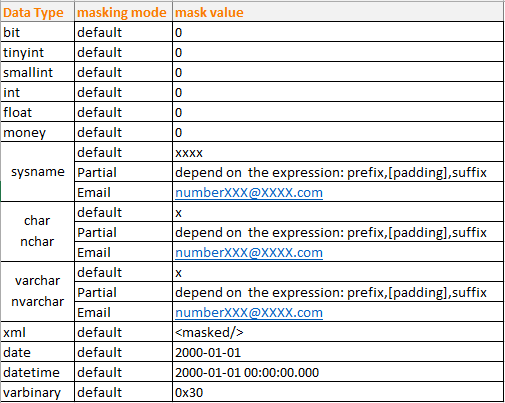The image size is (505, 403).
Task: Open the varchar nvarchar Email link
Action: click(x=249, y=313)
